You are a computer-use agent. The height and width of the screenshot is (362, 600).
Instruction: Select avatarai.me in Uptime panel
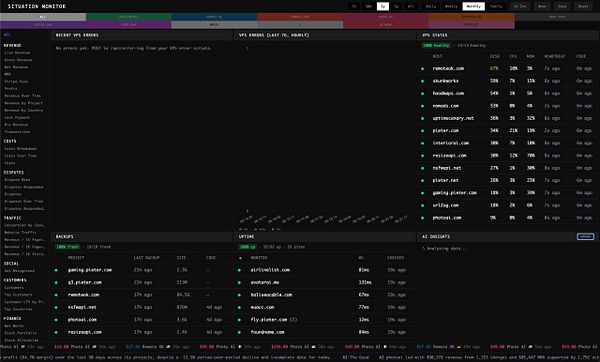coord(265,282)
